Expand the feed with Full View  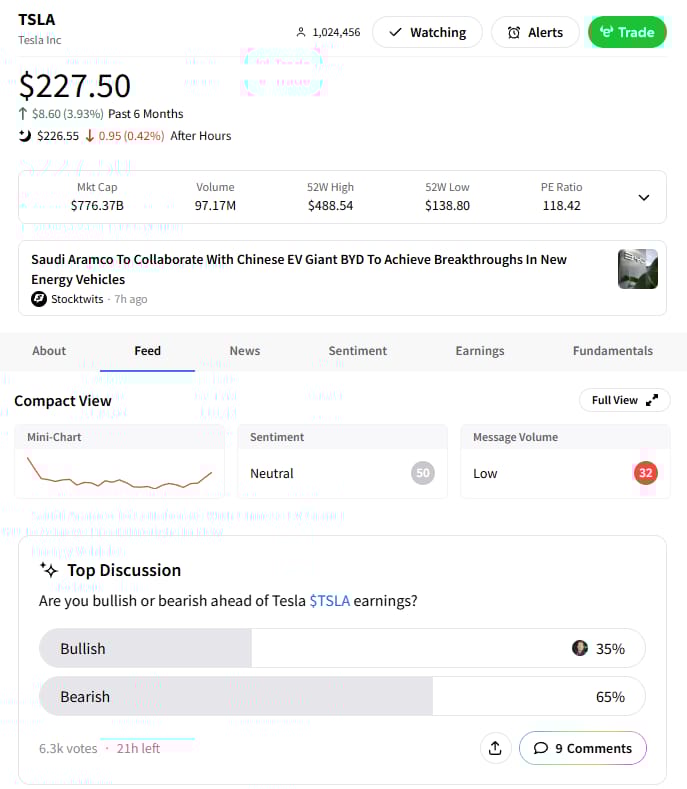[x=624, y=400]
